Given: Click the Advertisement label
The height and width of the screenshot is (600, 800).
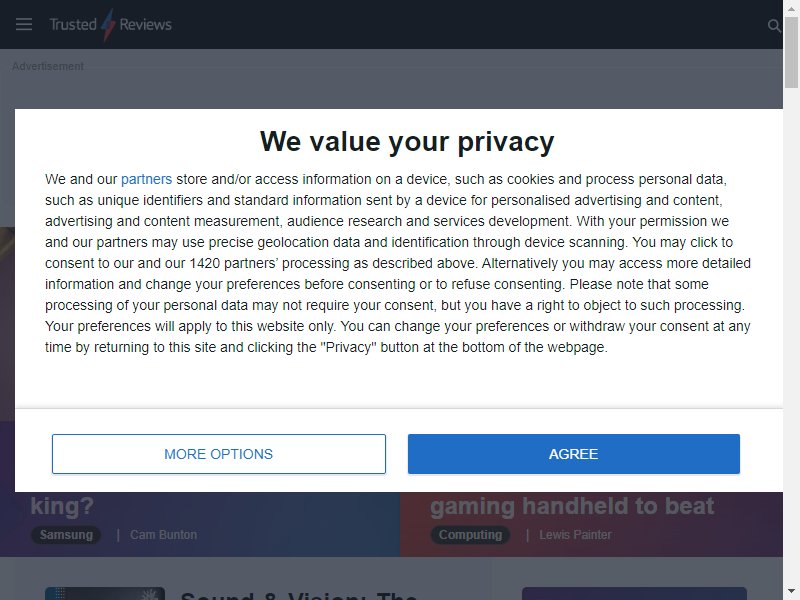Looking at the screenshot, I should tap(48, 66).
